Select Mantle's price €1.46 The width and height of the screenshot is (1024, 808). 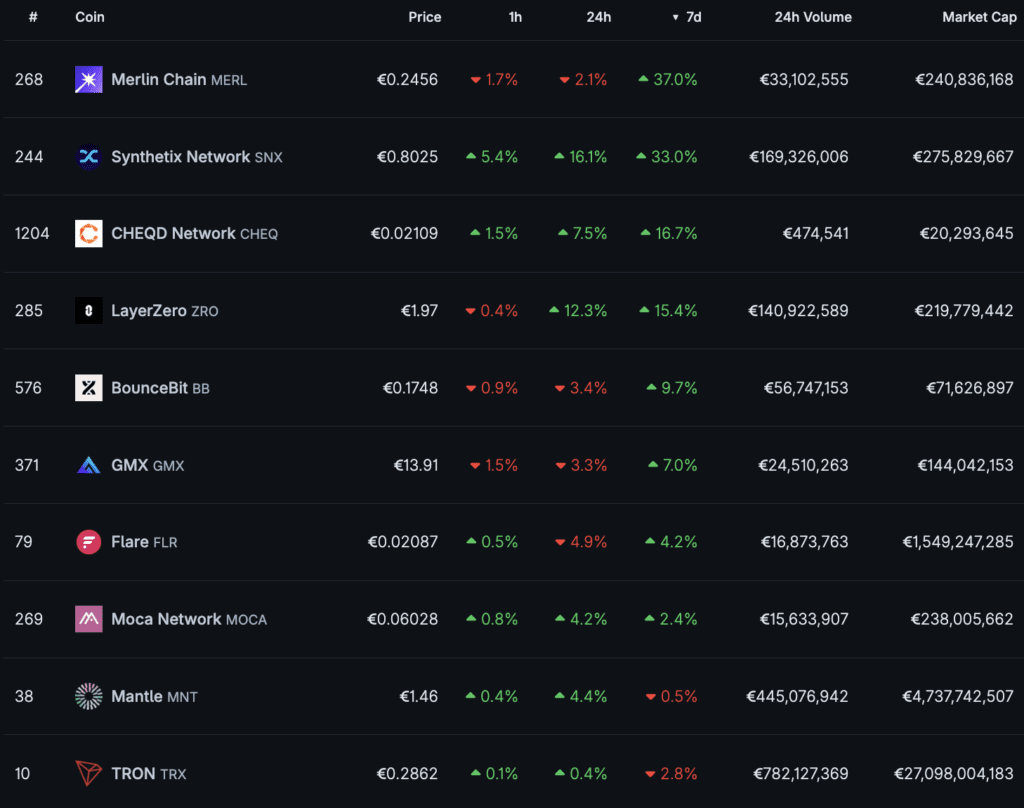point(419,696)
